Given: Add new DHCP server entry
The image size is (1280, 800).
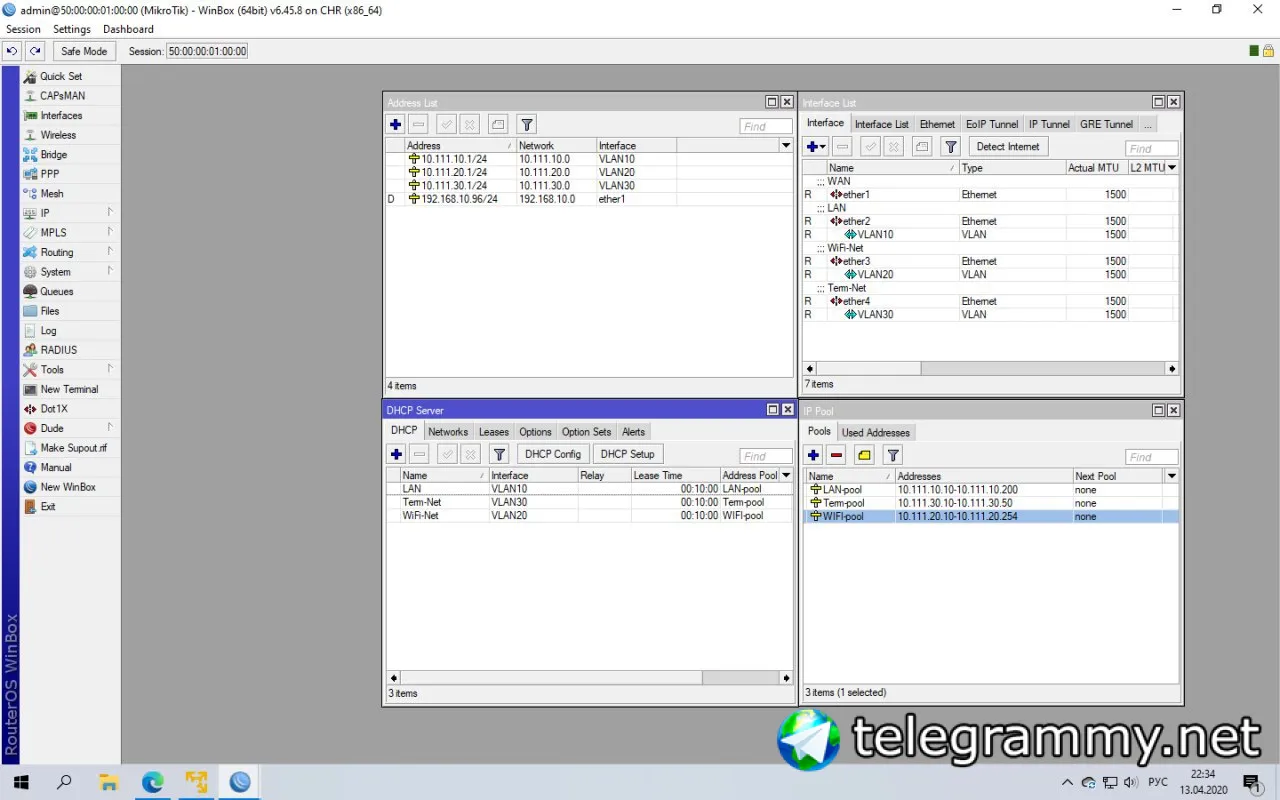Looking at the screenshot, I should pos(396,454).
